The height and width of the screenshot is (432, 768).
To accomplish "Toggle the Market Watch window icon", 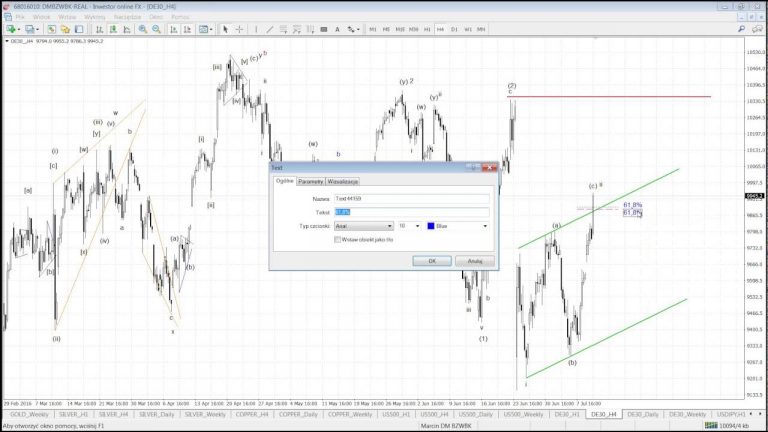I will tap(51, 29).
